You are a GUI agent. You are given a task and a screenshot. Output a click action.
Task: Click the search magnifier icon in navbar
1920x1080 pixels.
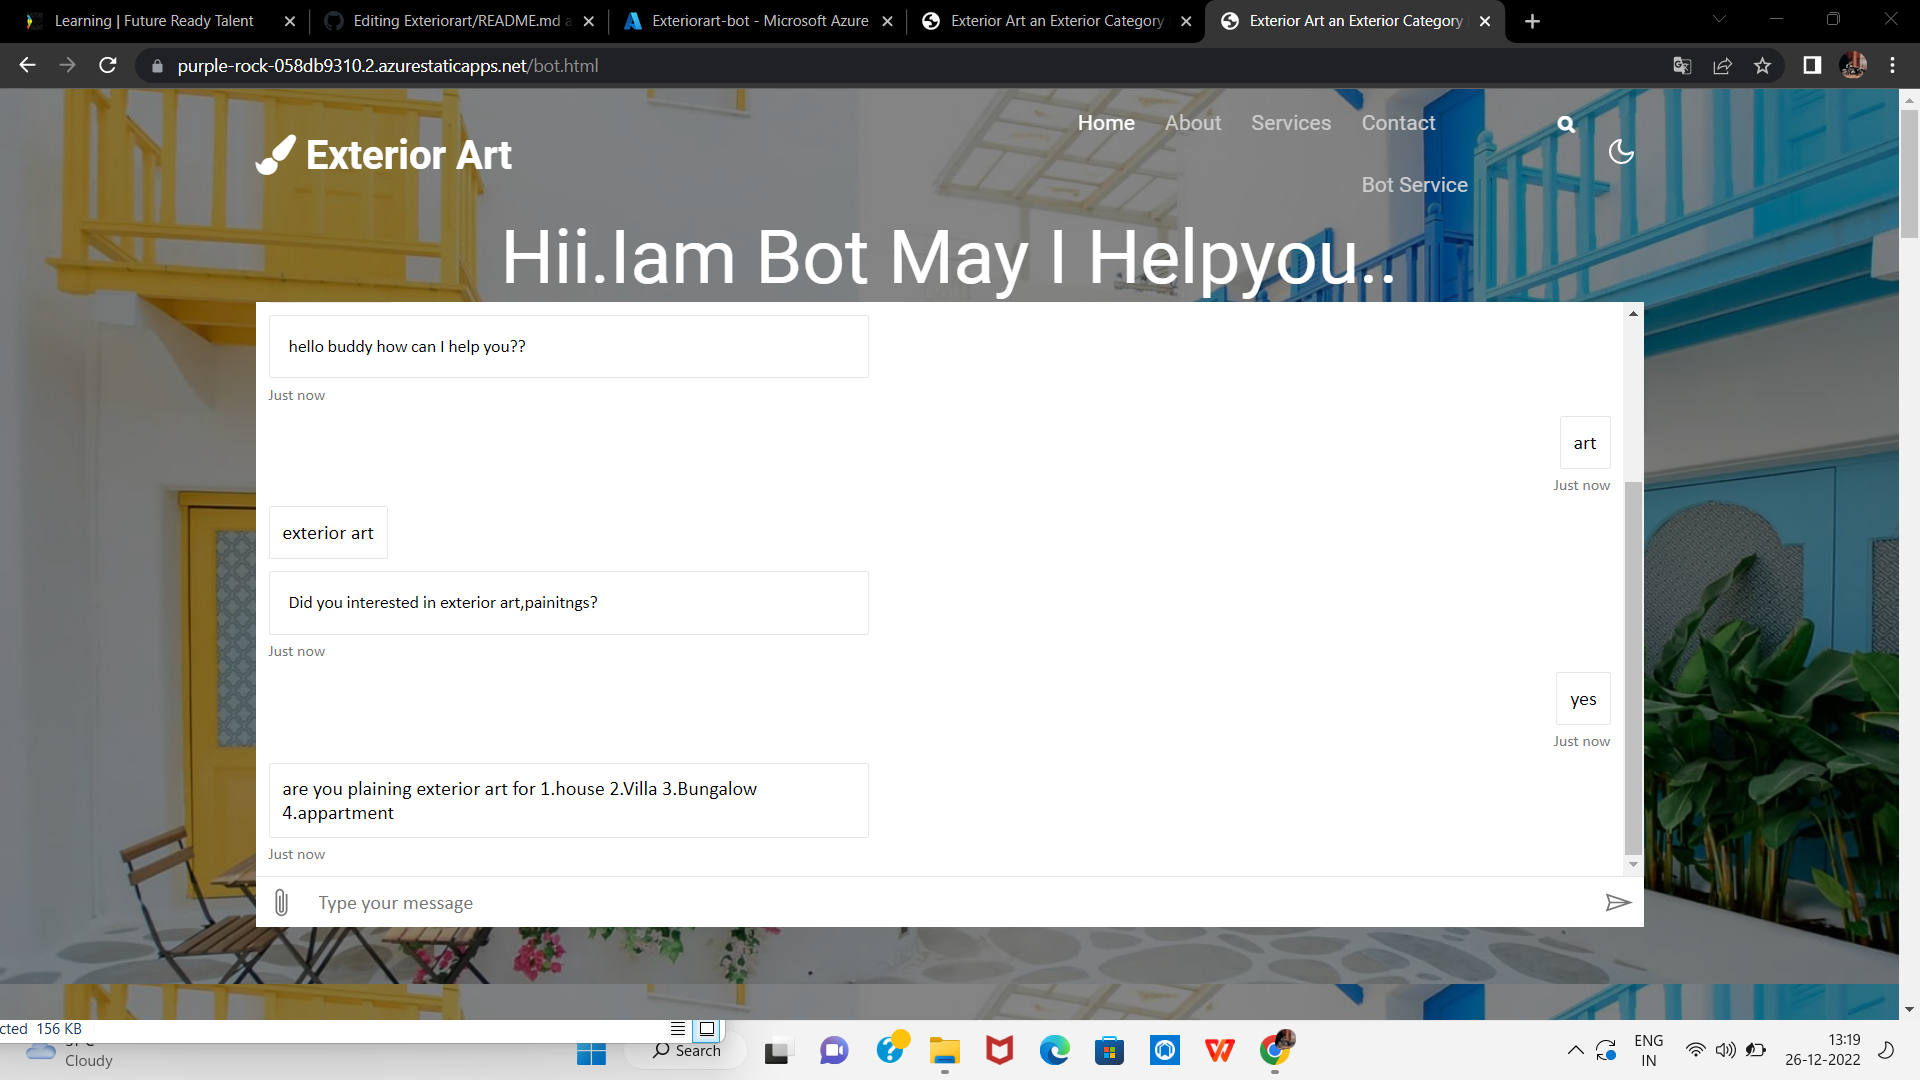[x=1566, y=124]
